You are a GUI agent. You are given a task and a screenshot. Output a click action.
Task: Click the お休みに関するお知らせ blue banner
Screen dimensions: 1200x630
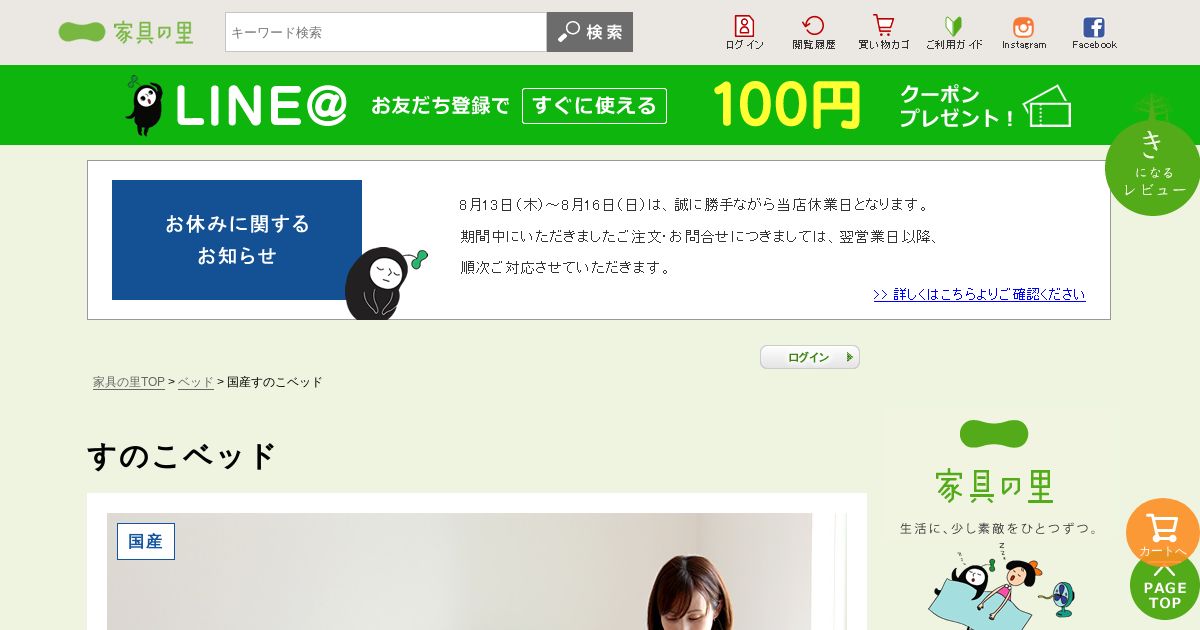tap(237, 240)
